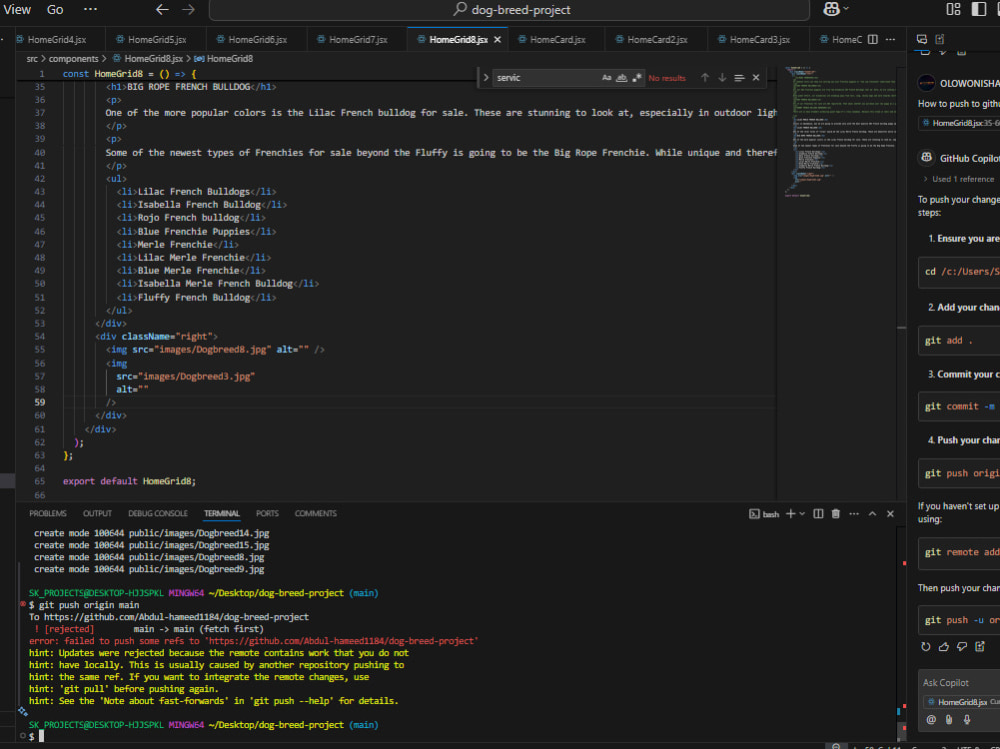Image resolution: width=1000 pixels, height=749 pixels.
Task: Open the View menu
Action: (x=17, y=10)
